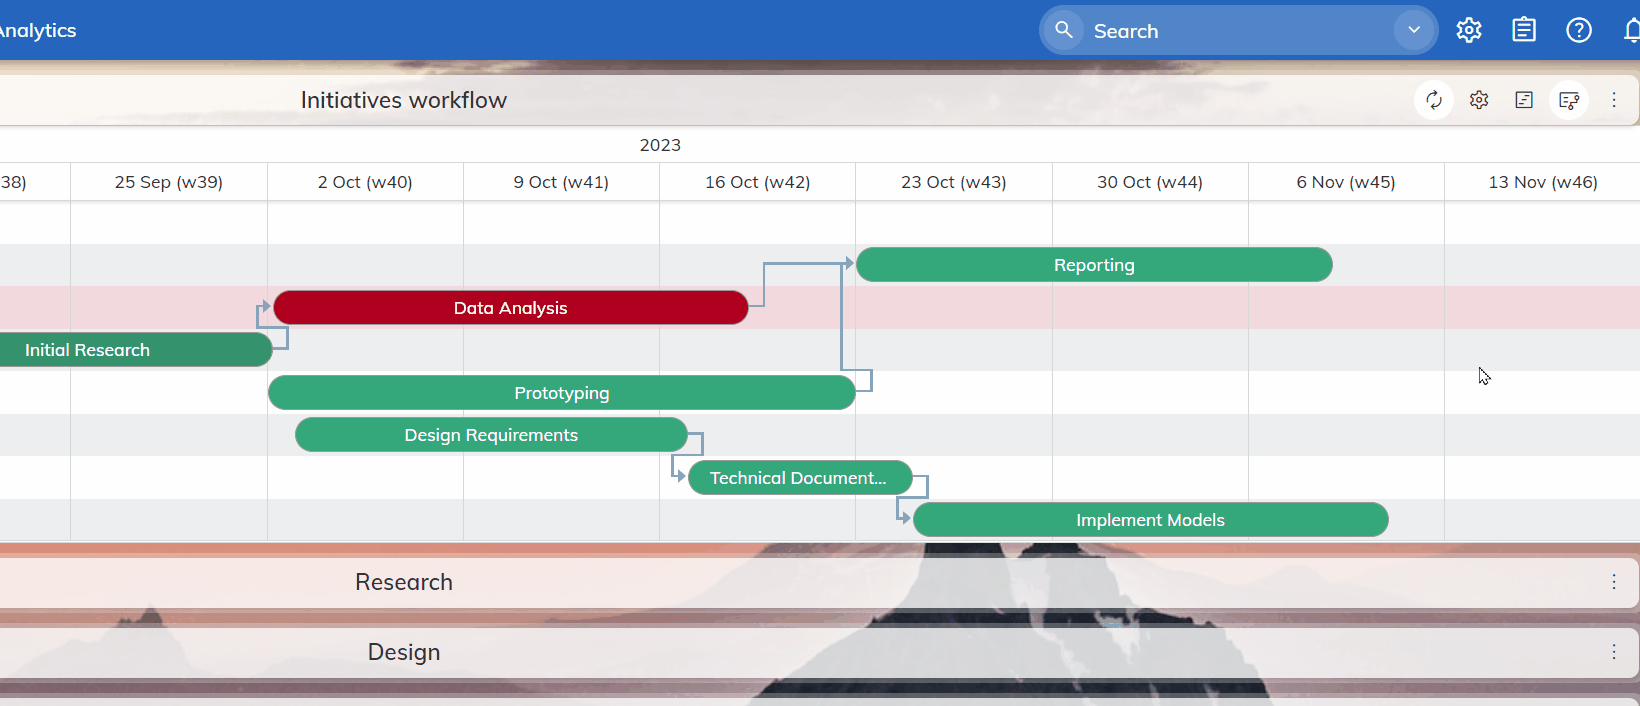Select the Prototyping task bar
The height and width of the screenshot is (706, 1640).
562,393
